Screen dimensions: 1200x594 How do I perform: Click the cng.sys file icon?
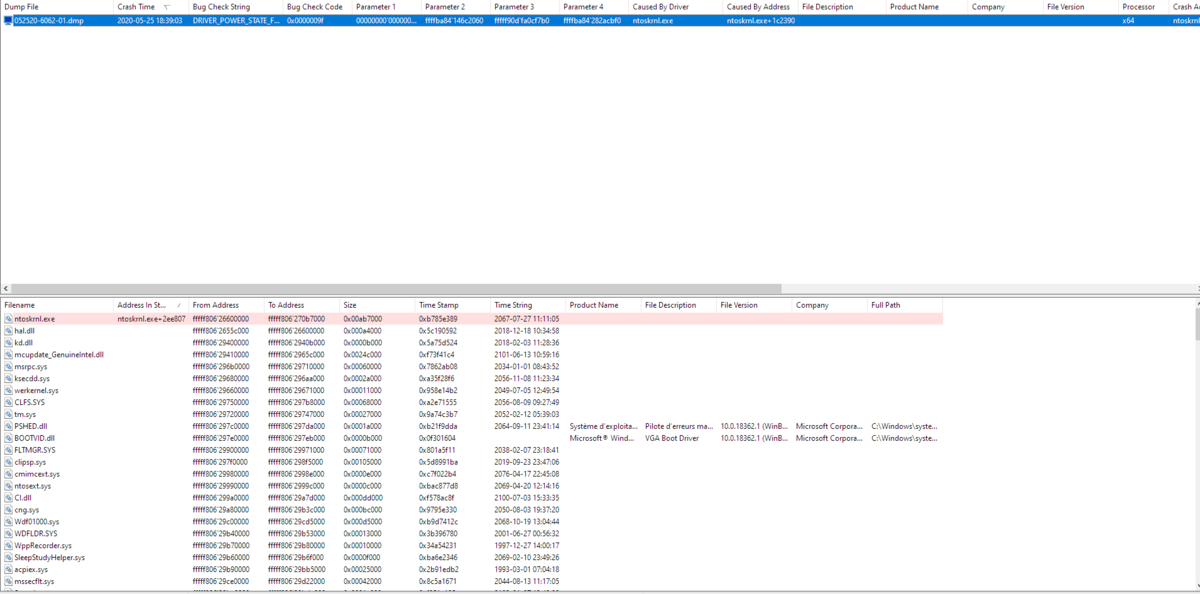point(8,510)
